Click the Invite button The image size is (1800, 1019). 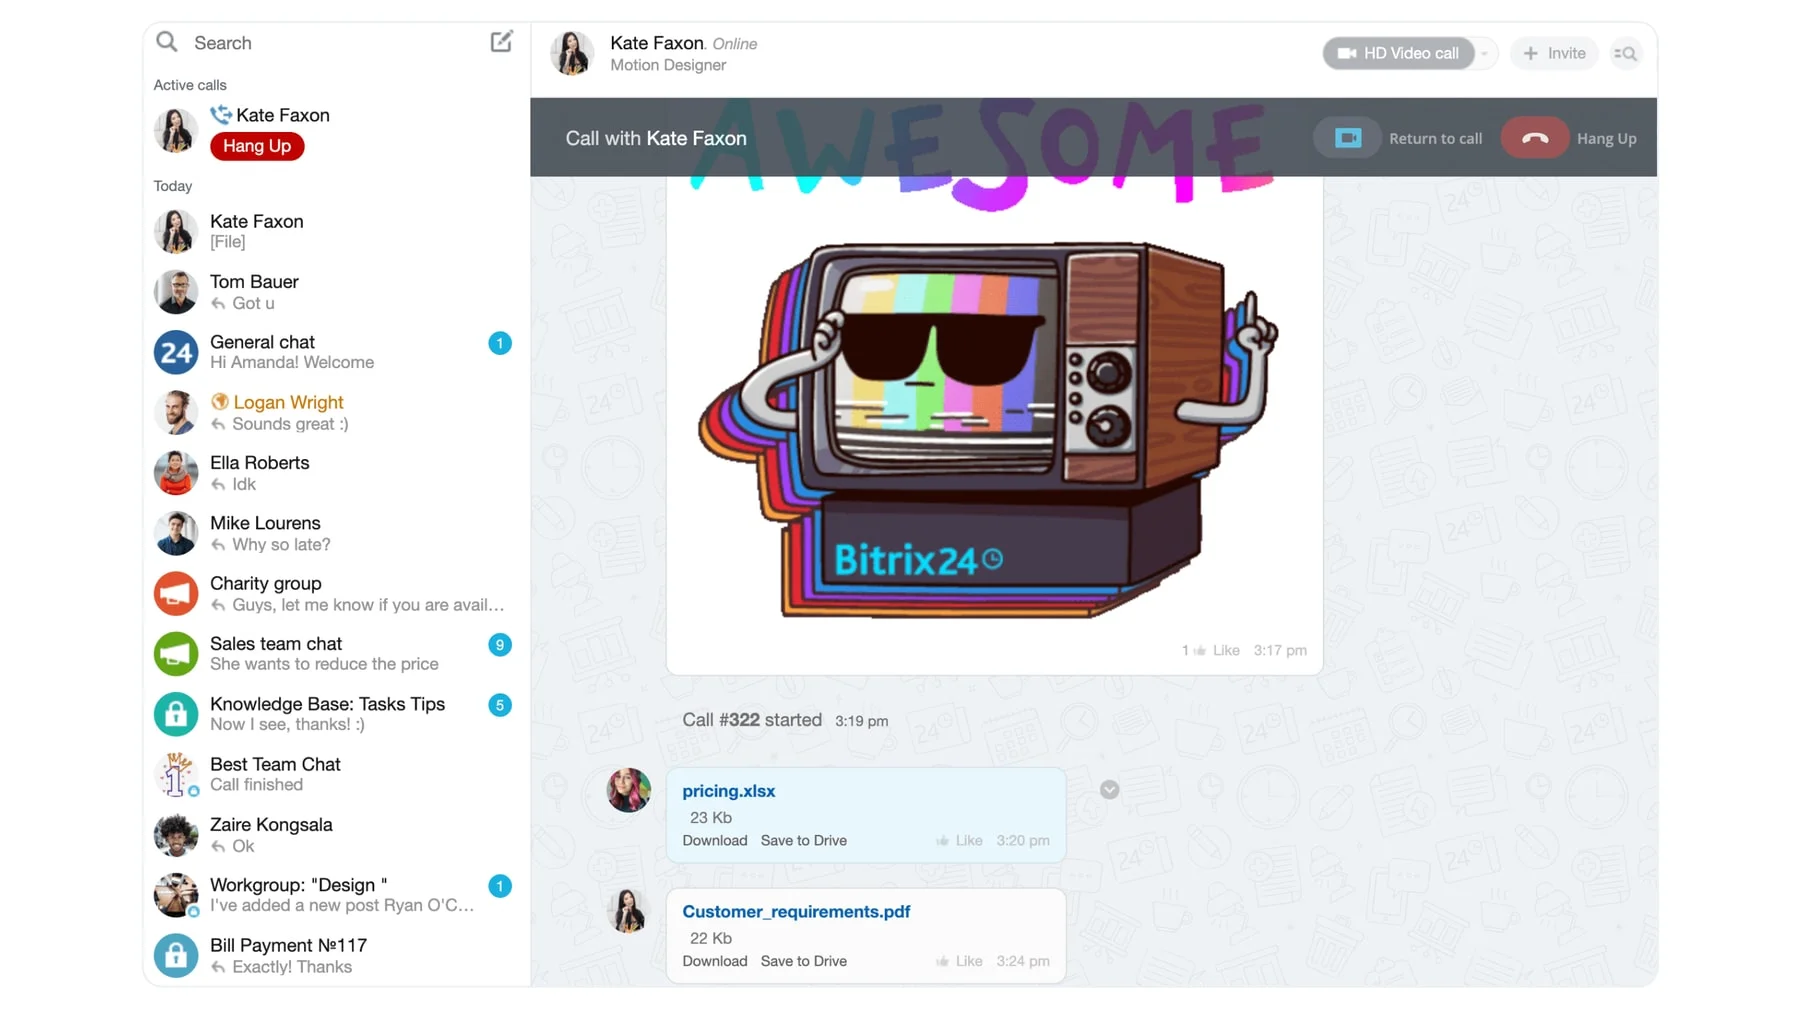pyautogui.click(x=1554, y=53)
